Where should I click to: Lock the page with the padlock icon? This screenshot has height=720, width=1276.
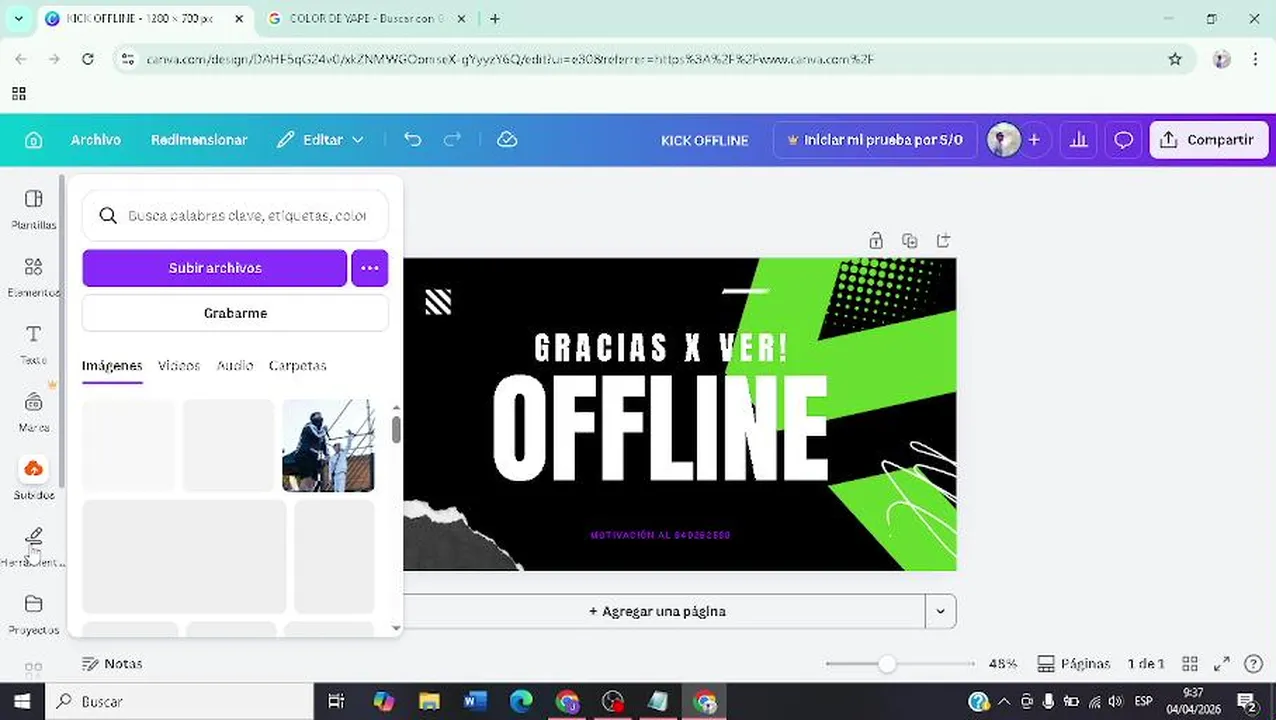point(876,241)
